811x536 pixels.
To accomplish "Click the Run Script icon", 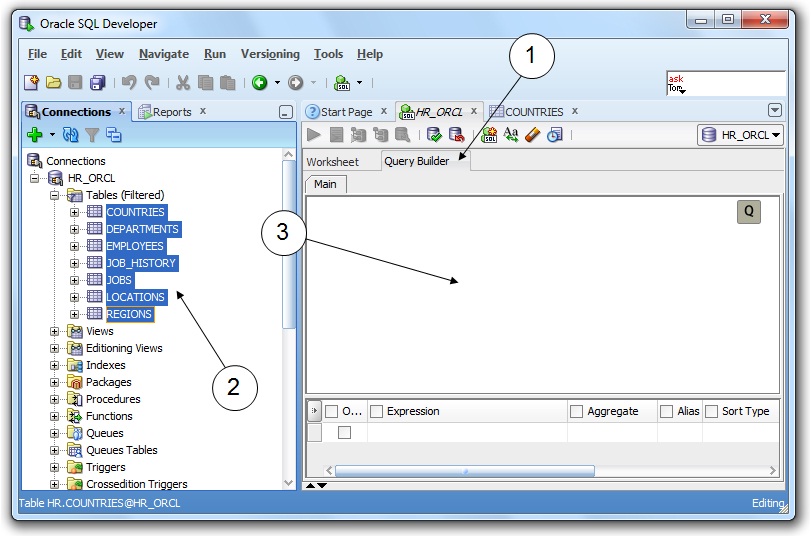I will [x=336, y=135].
